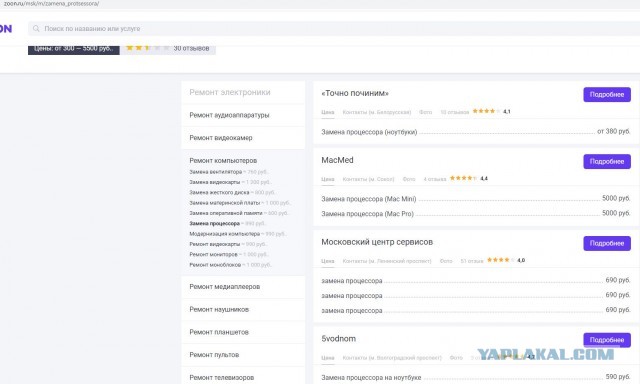Expand Ремонт медиаплееров in the sidebar
This screenshot has height=384, width=640.
[x=224, y=287]
